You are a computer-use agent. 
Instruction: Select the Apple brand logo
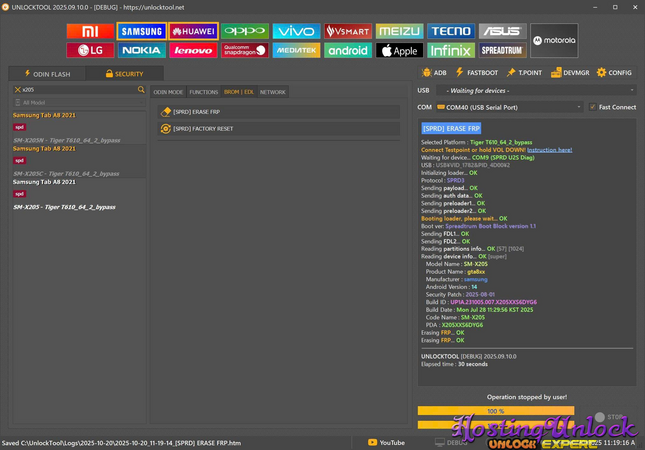tap(399, 50)
